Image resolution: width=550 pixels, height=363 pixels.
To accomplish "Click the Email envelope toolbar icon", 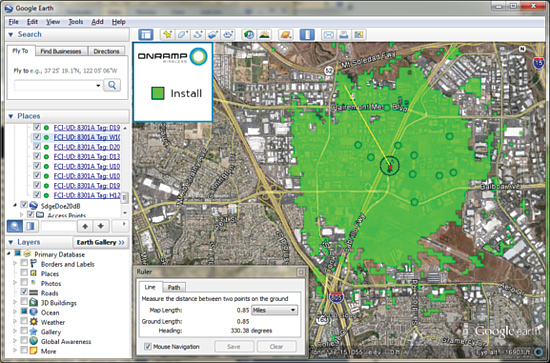I will pyautogui.click(x=328, y=34).
